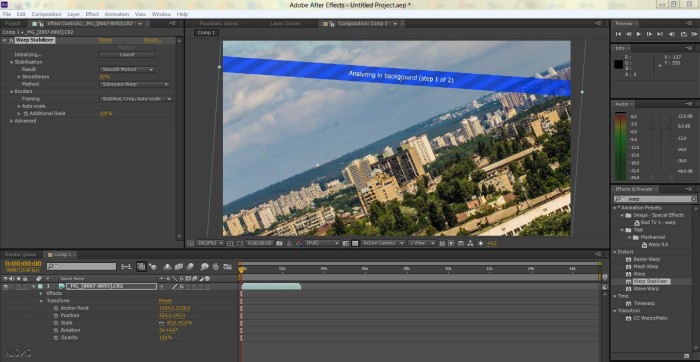Open the Layer menu
Viewport: 700px width, 362px height.
[74, 14]
